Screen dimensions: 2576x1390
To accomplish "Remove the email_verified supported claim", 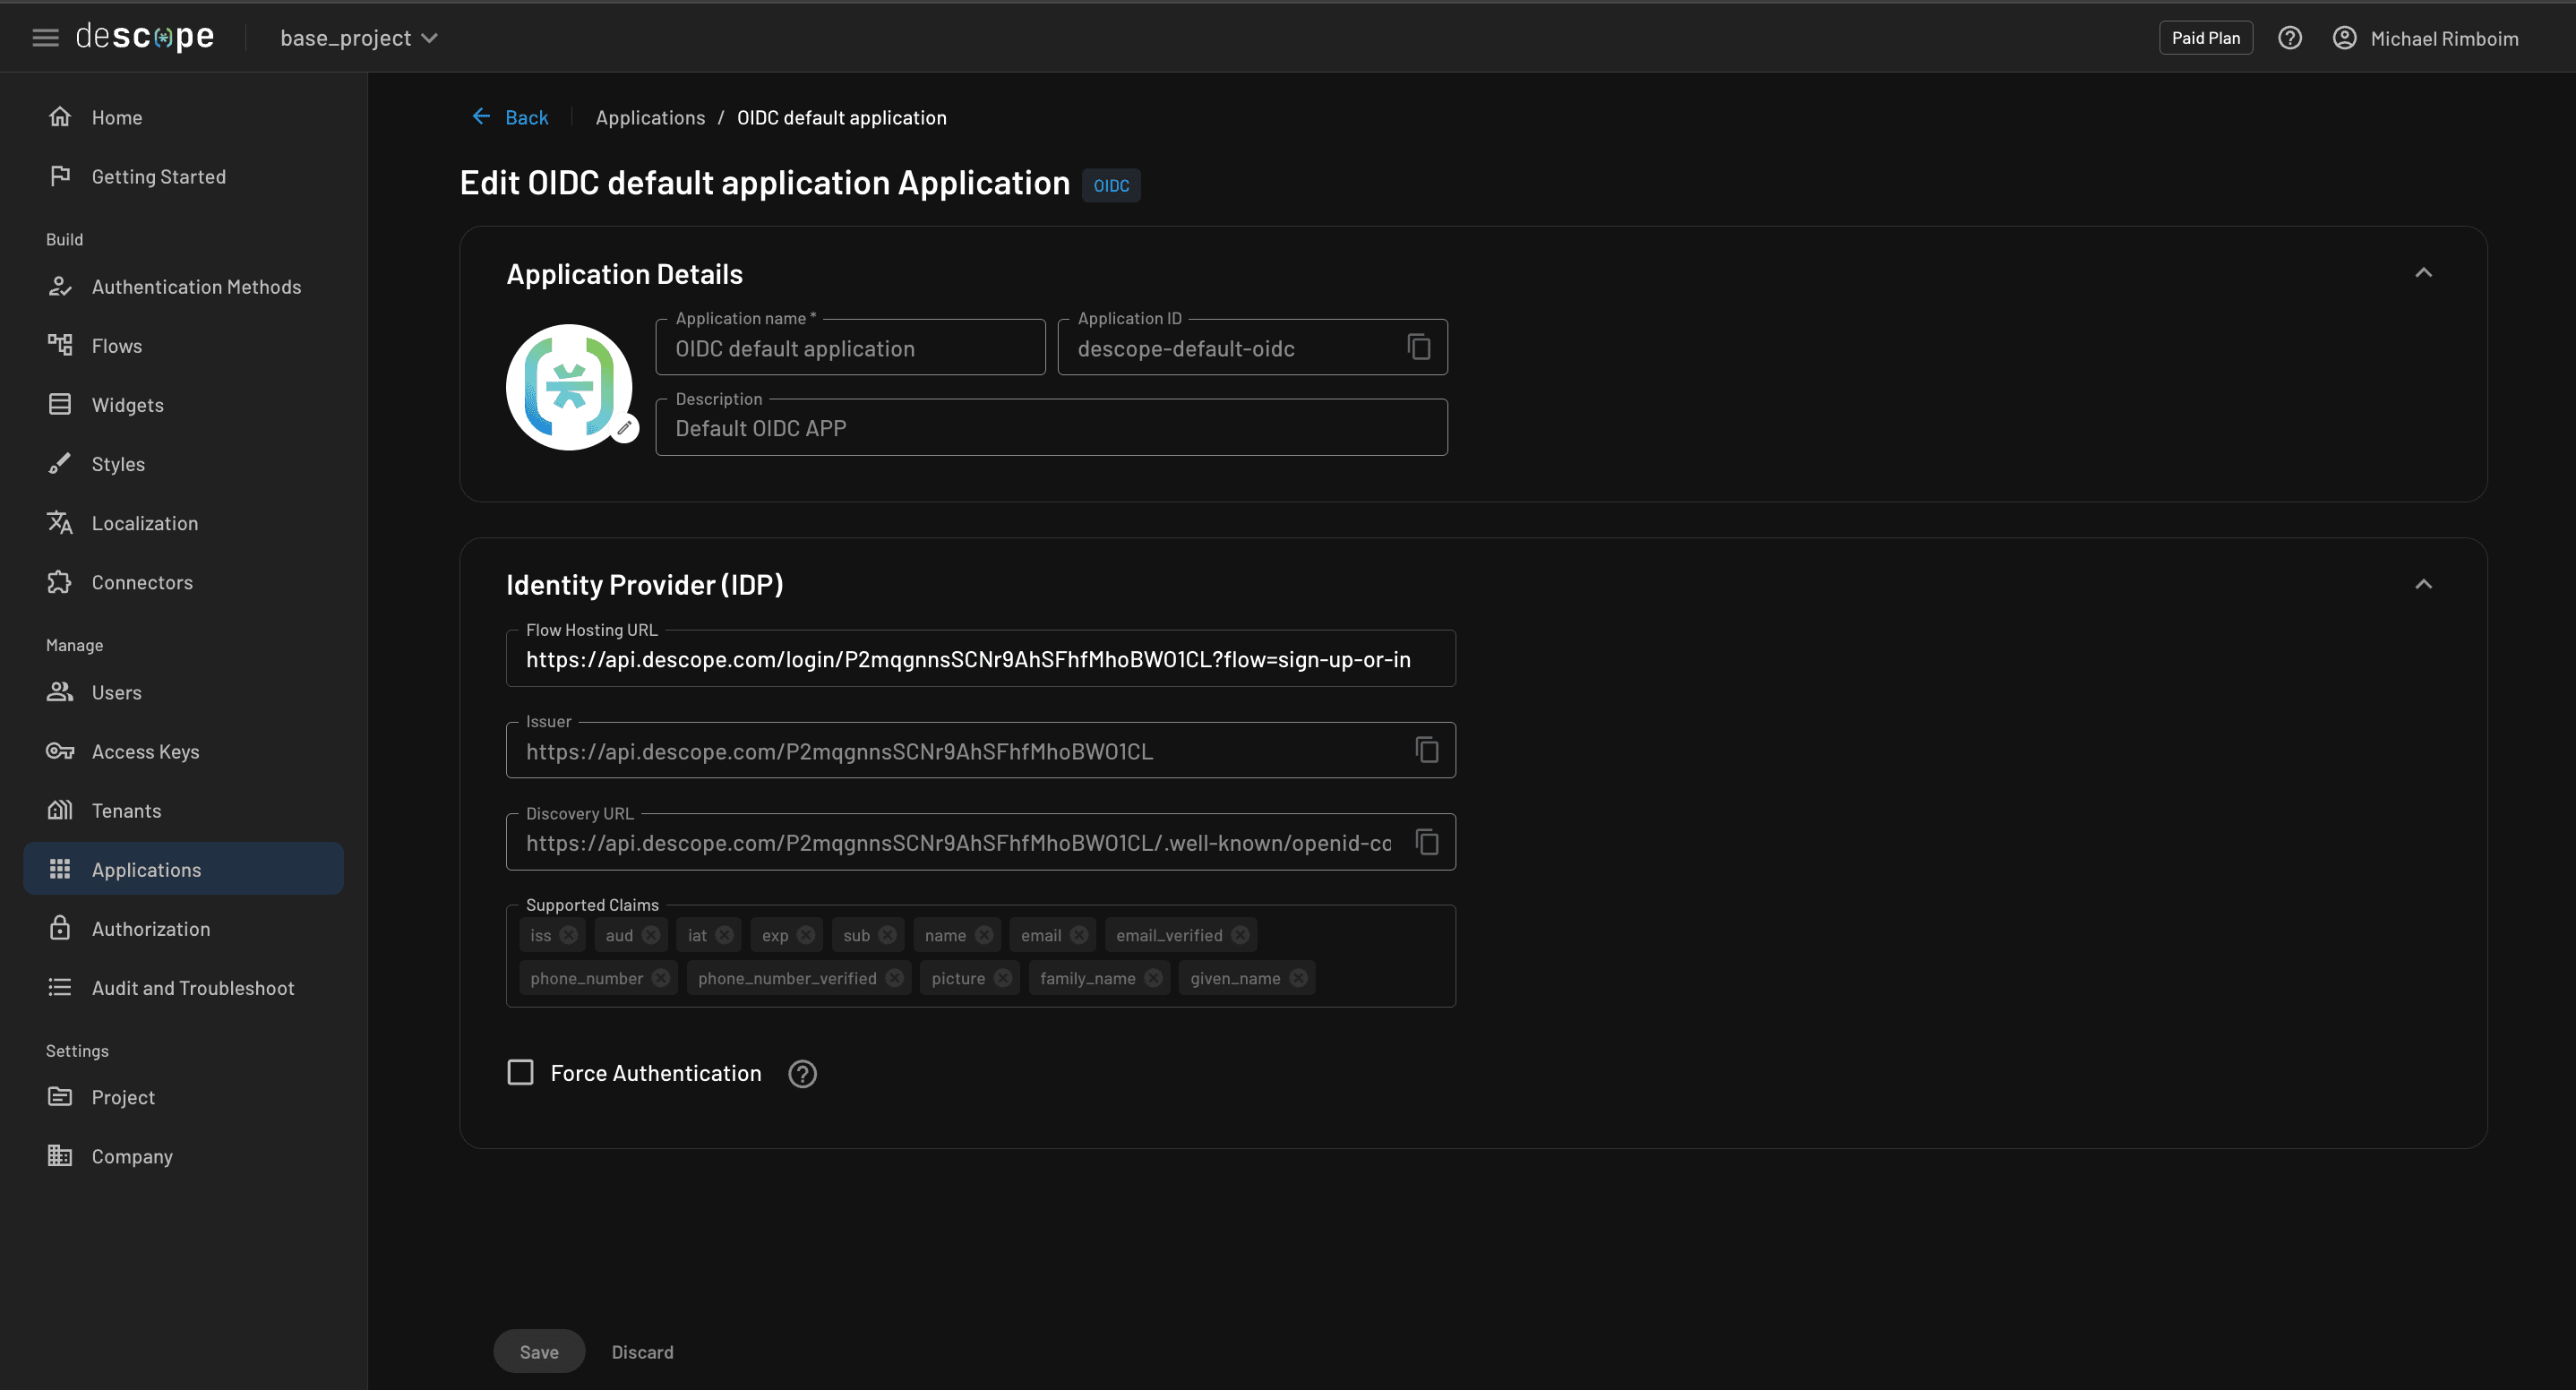I will pyautogui.click(x=1239, y=934).
